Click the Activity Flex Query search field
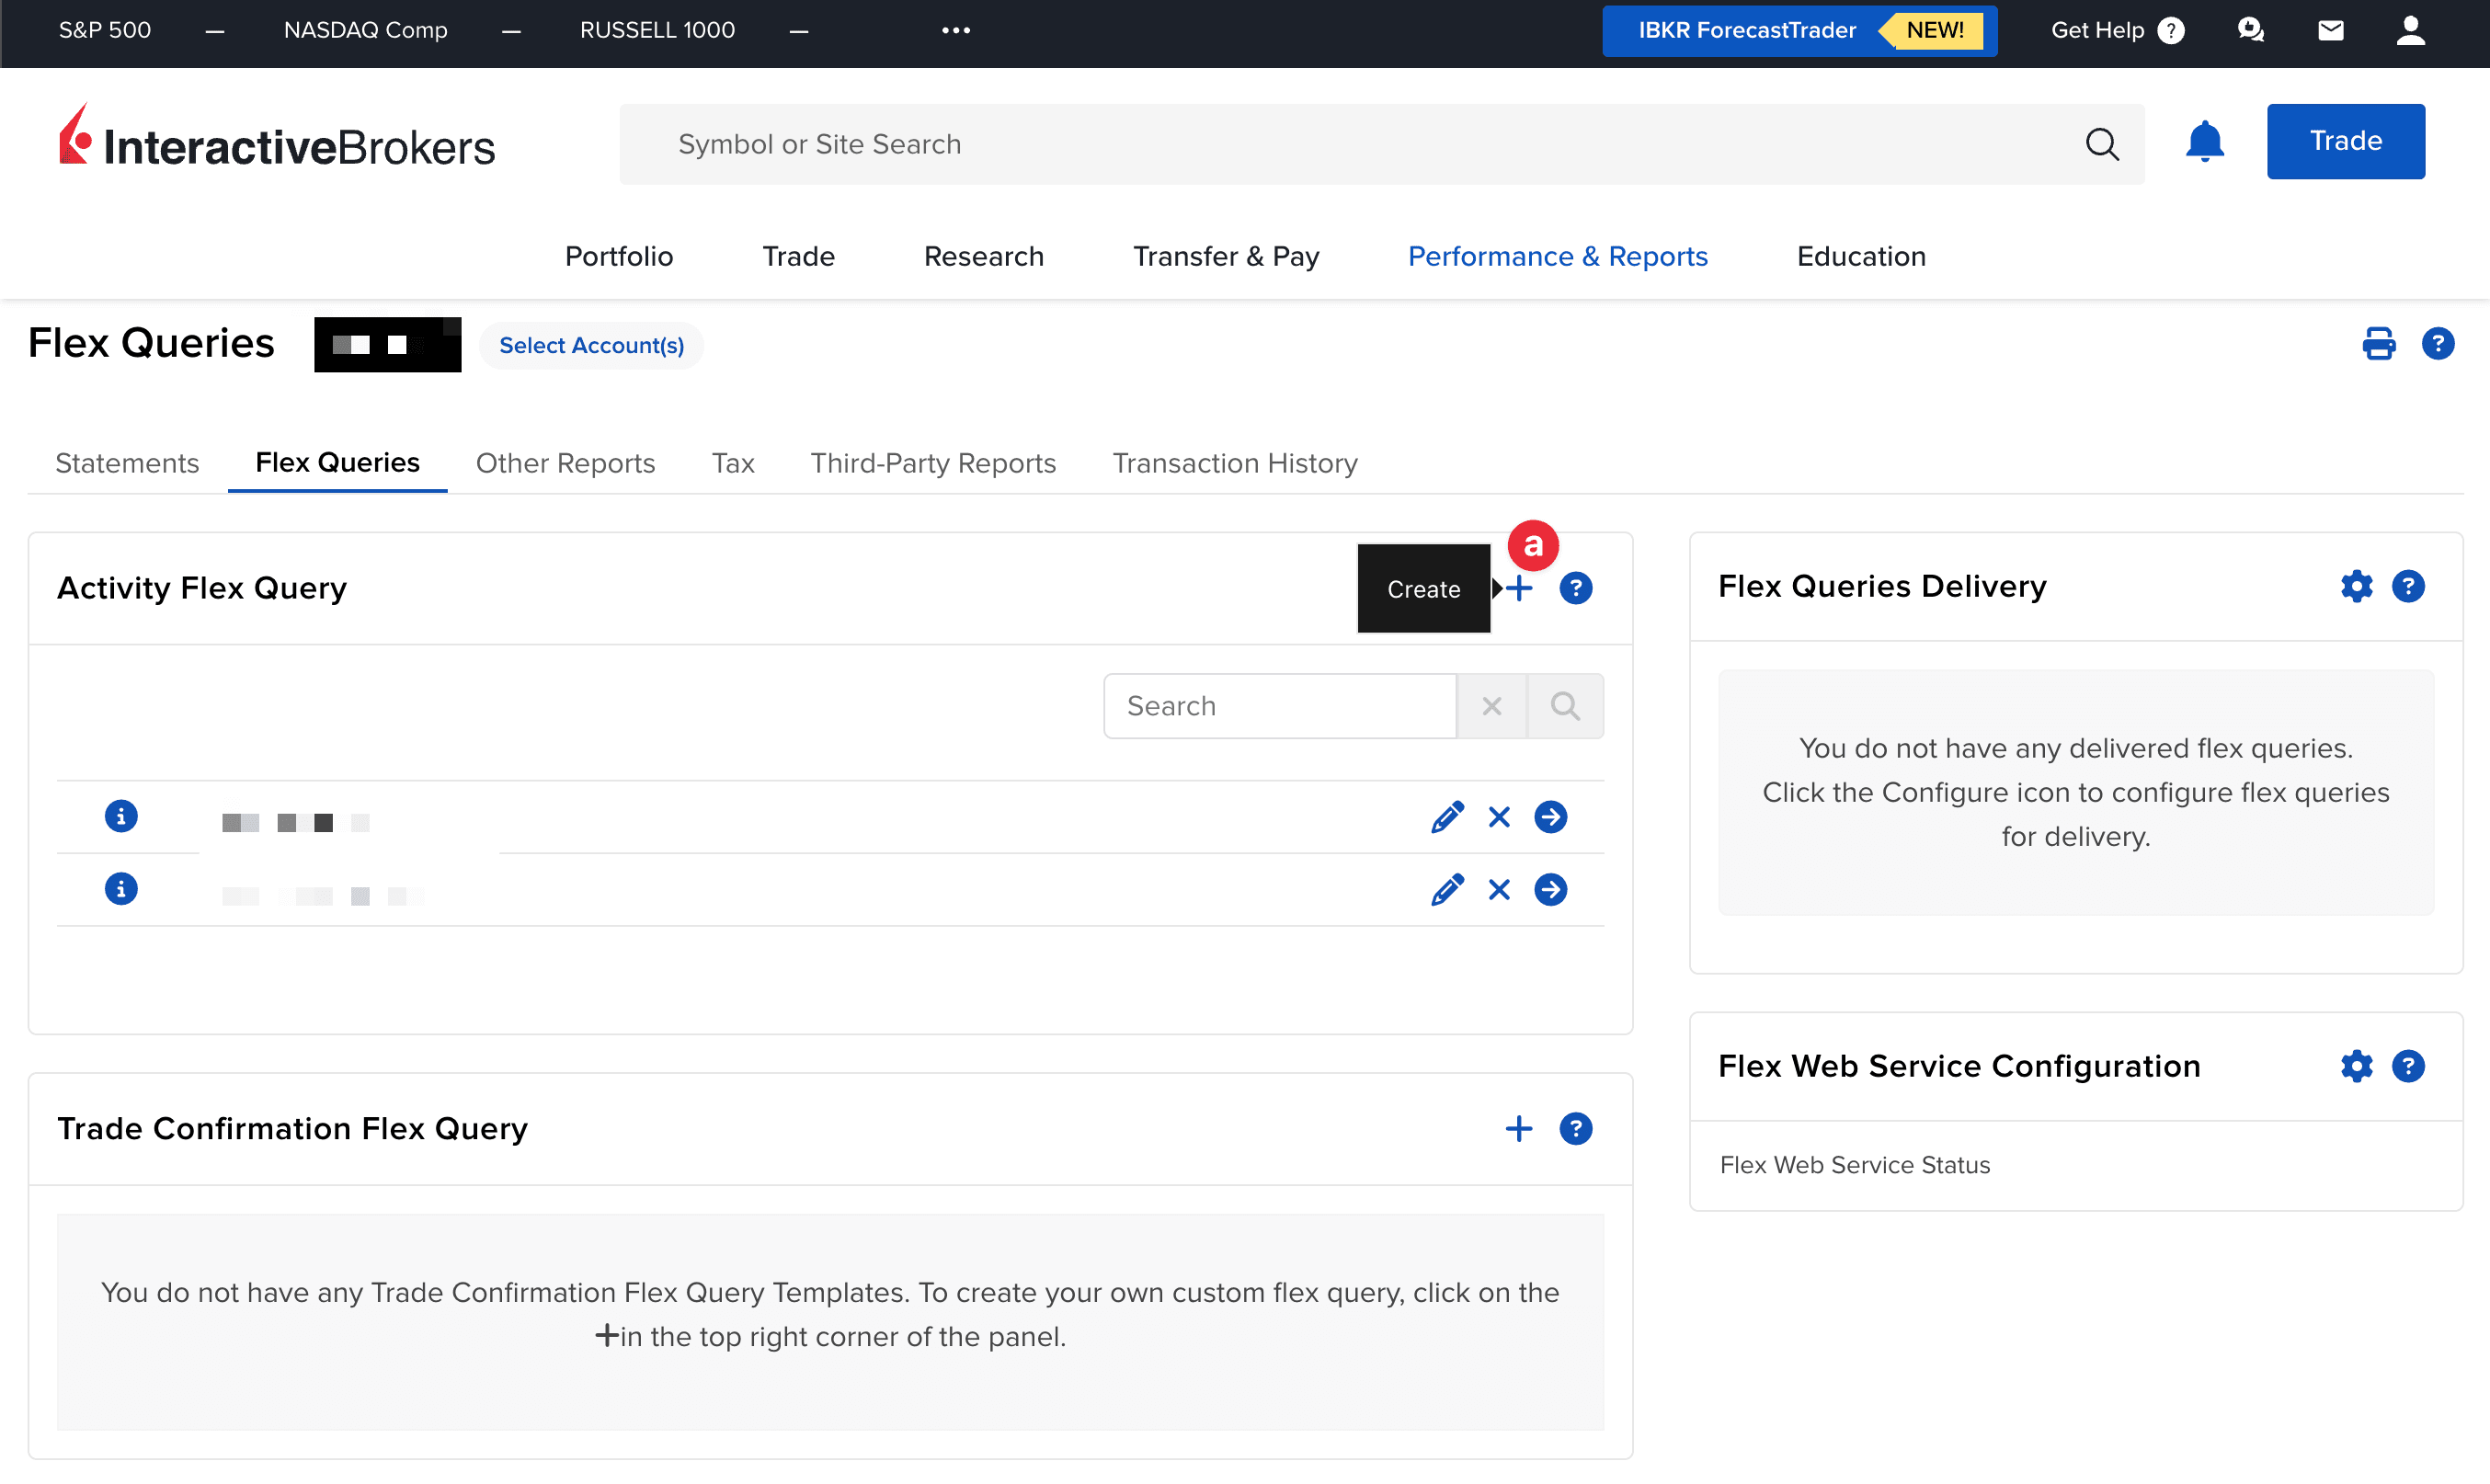 point(1280,705)
